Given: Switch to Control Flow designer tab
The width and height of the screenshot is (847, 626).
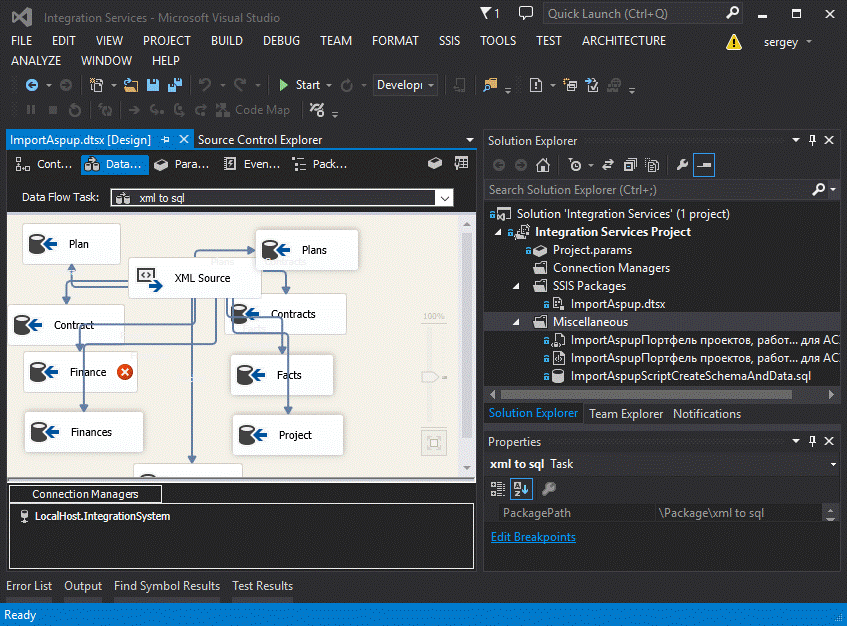Looking at the screenshot, I should 44,164.
